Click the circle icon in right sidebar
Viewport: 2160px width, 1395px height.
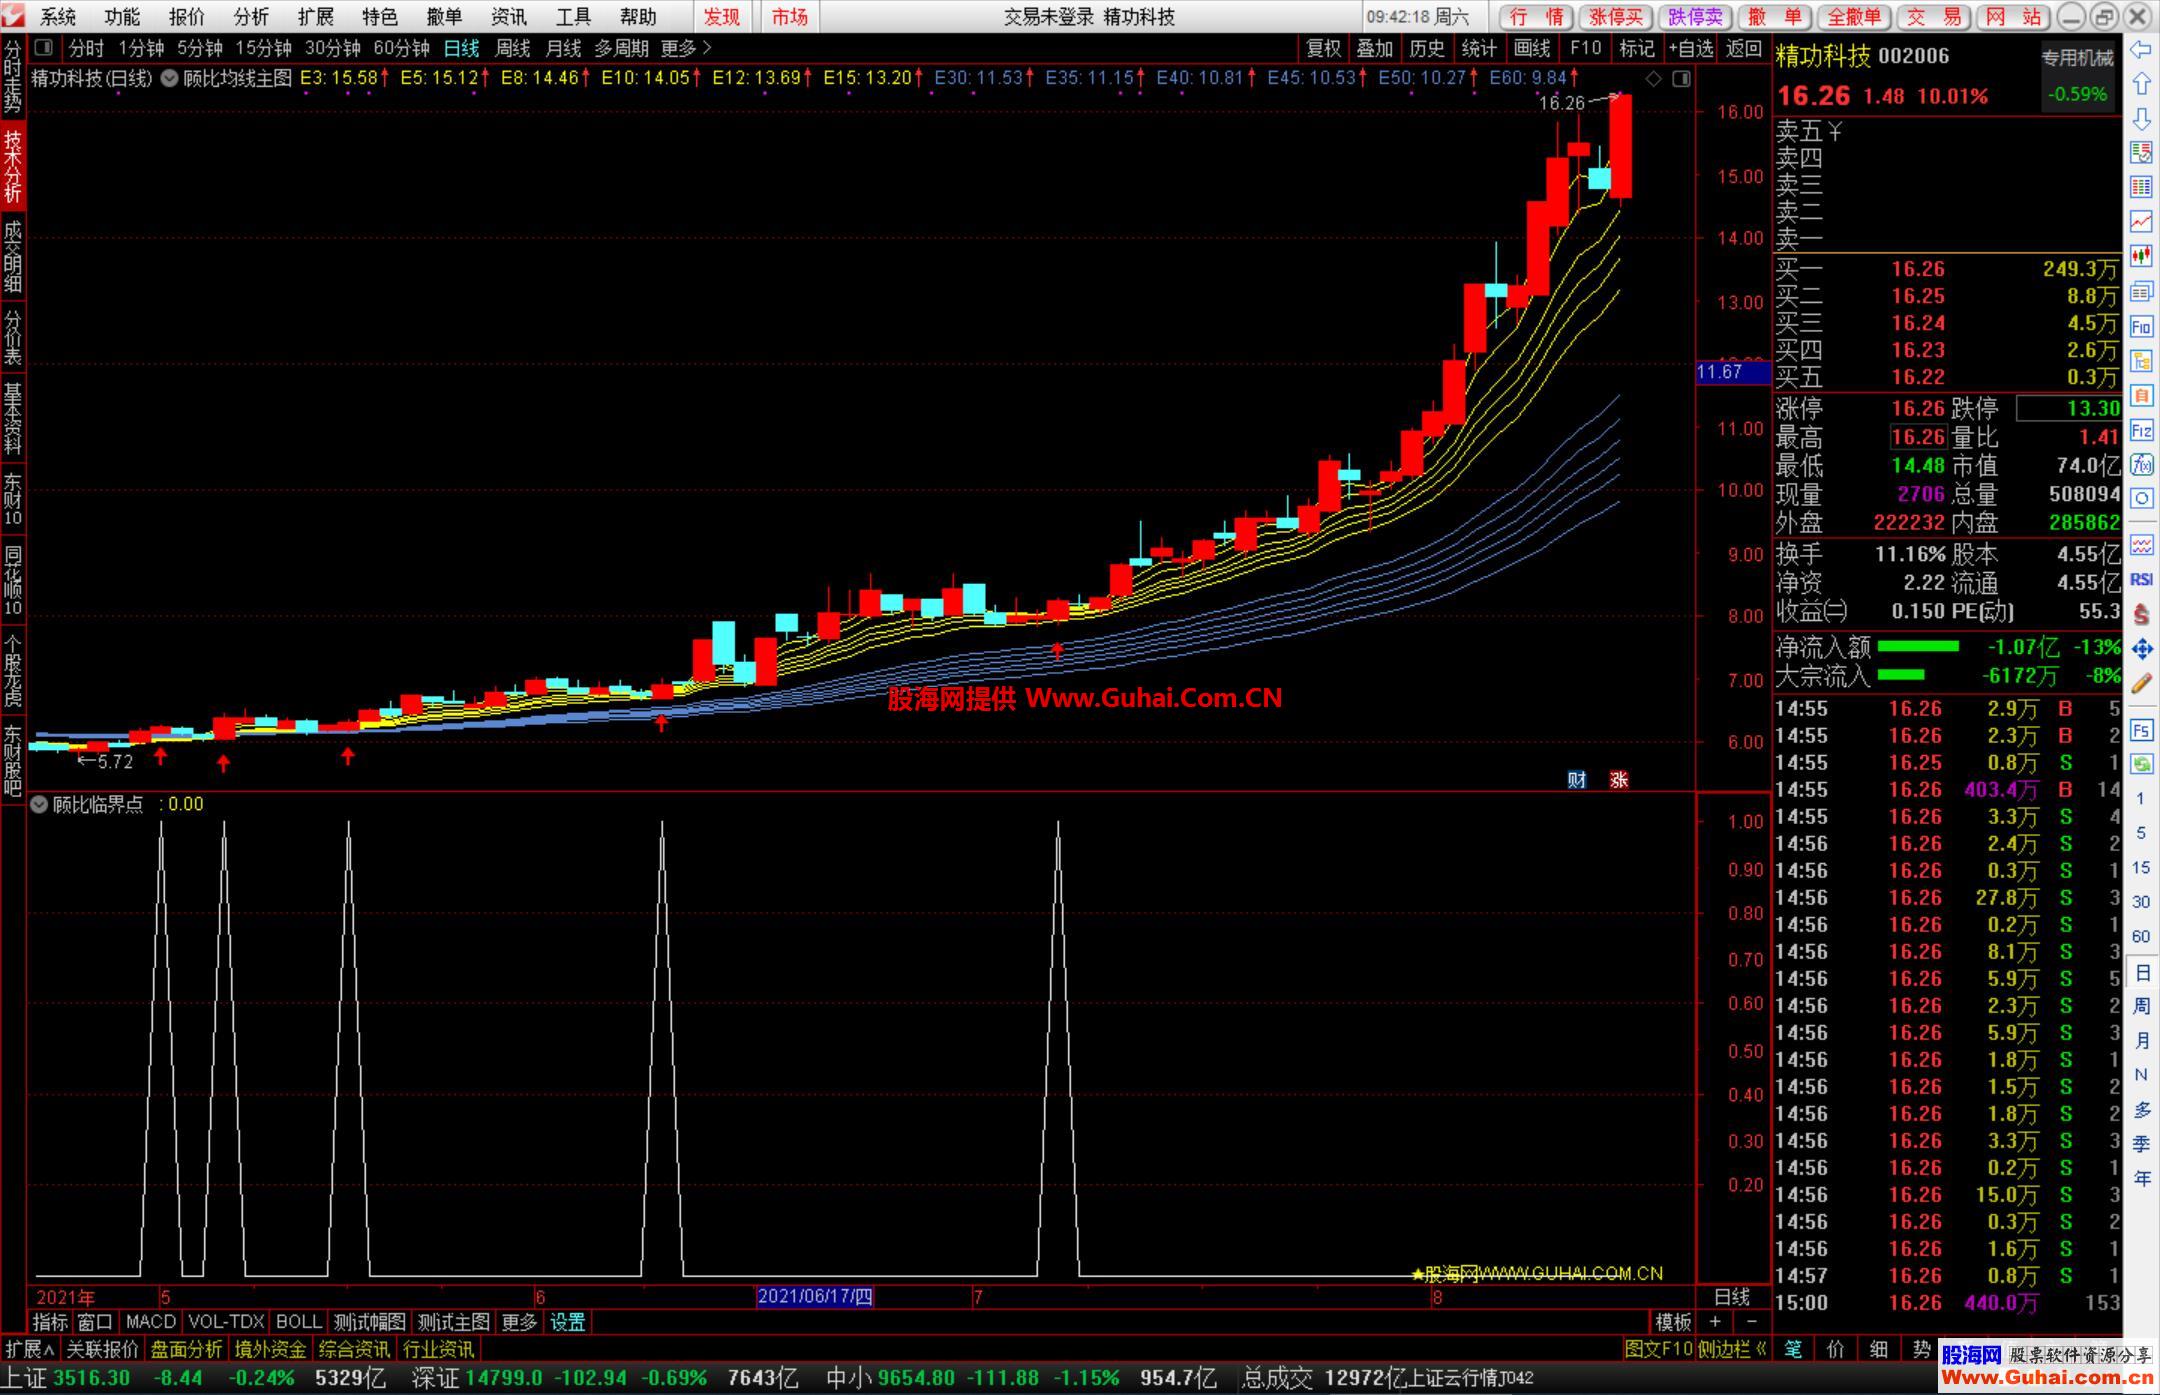click(2141, 499)
